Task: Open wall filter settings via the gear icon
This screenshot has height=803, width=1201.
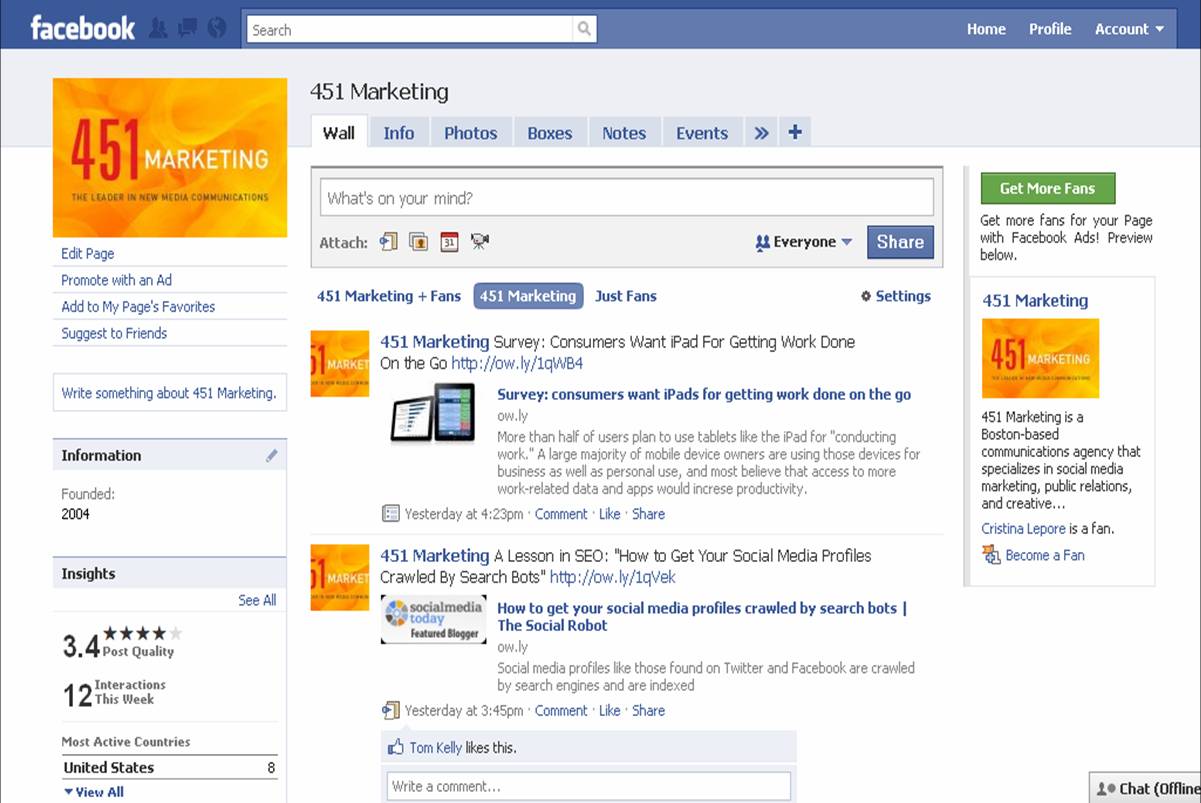Action: pos(866,295)
